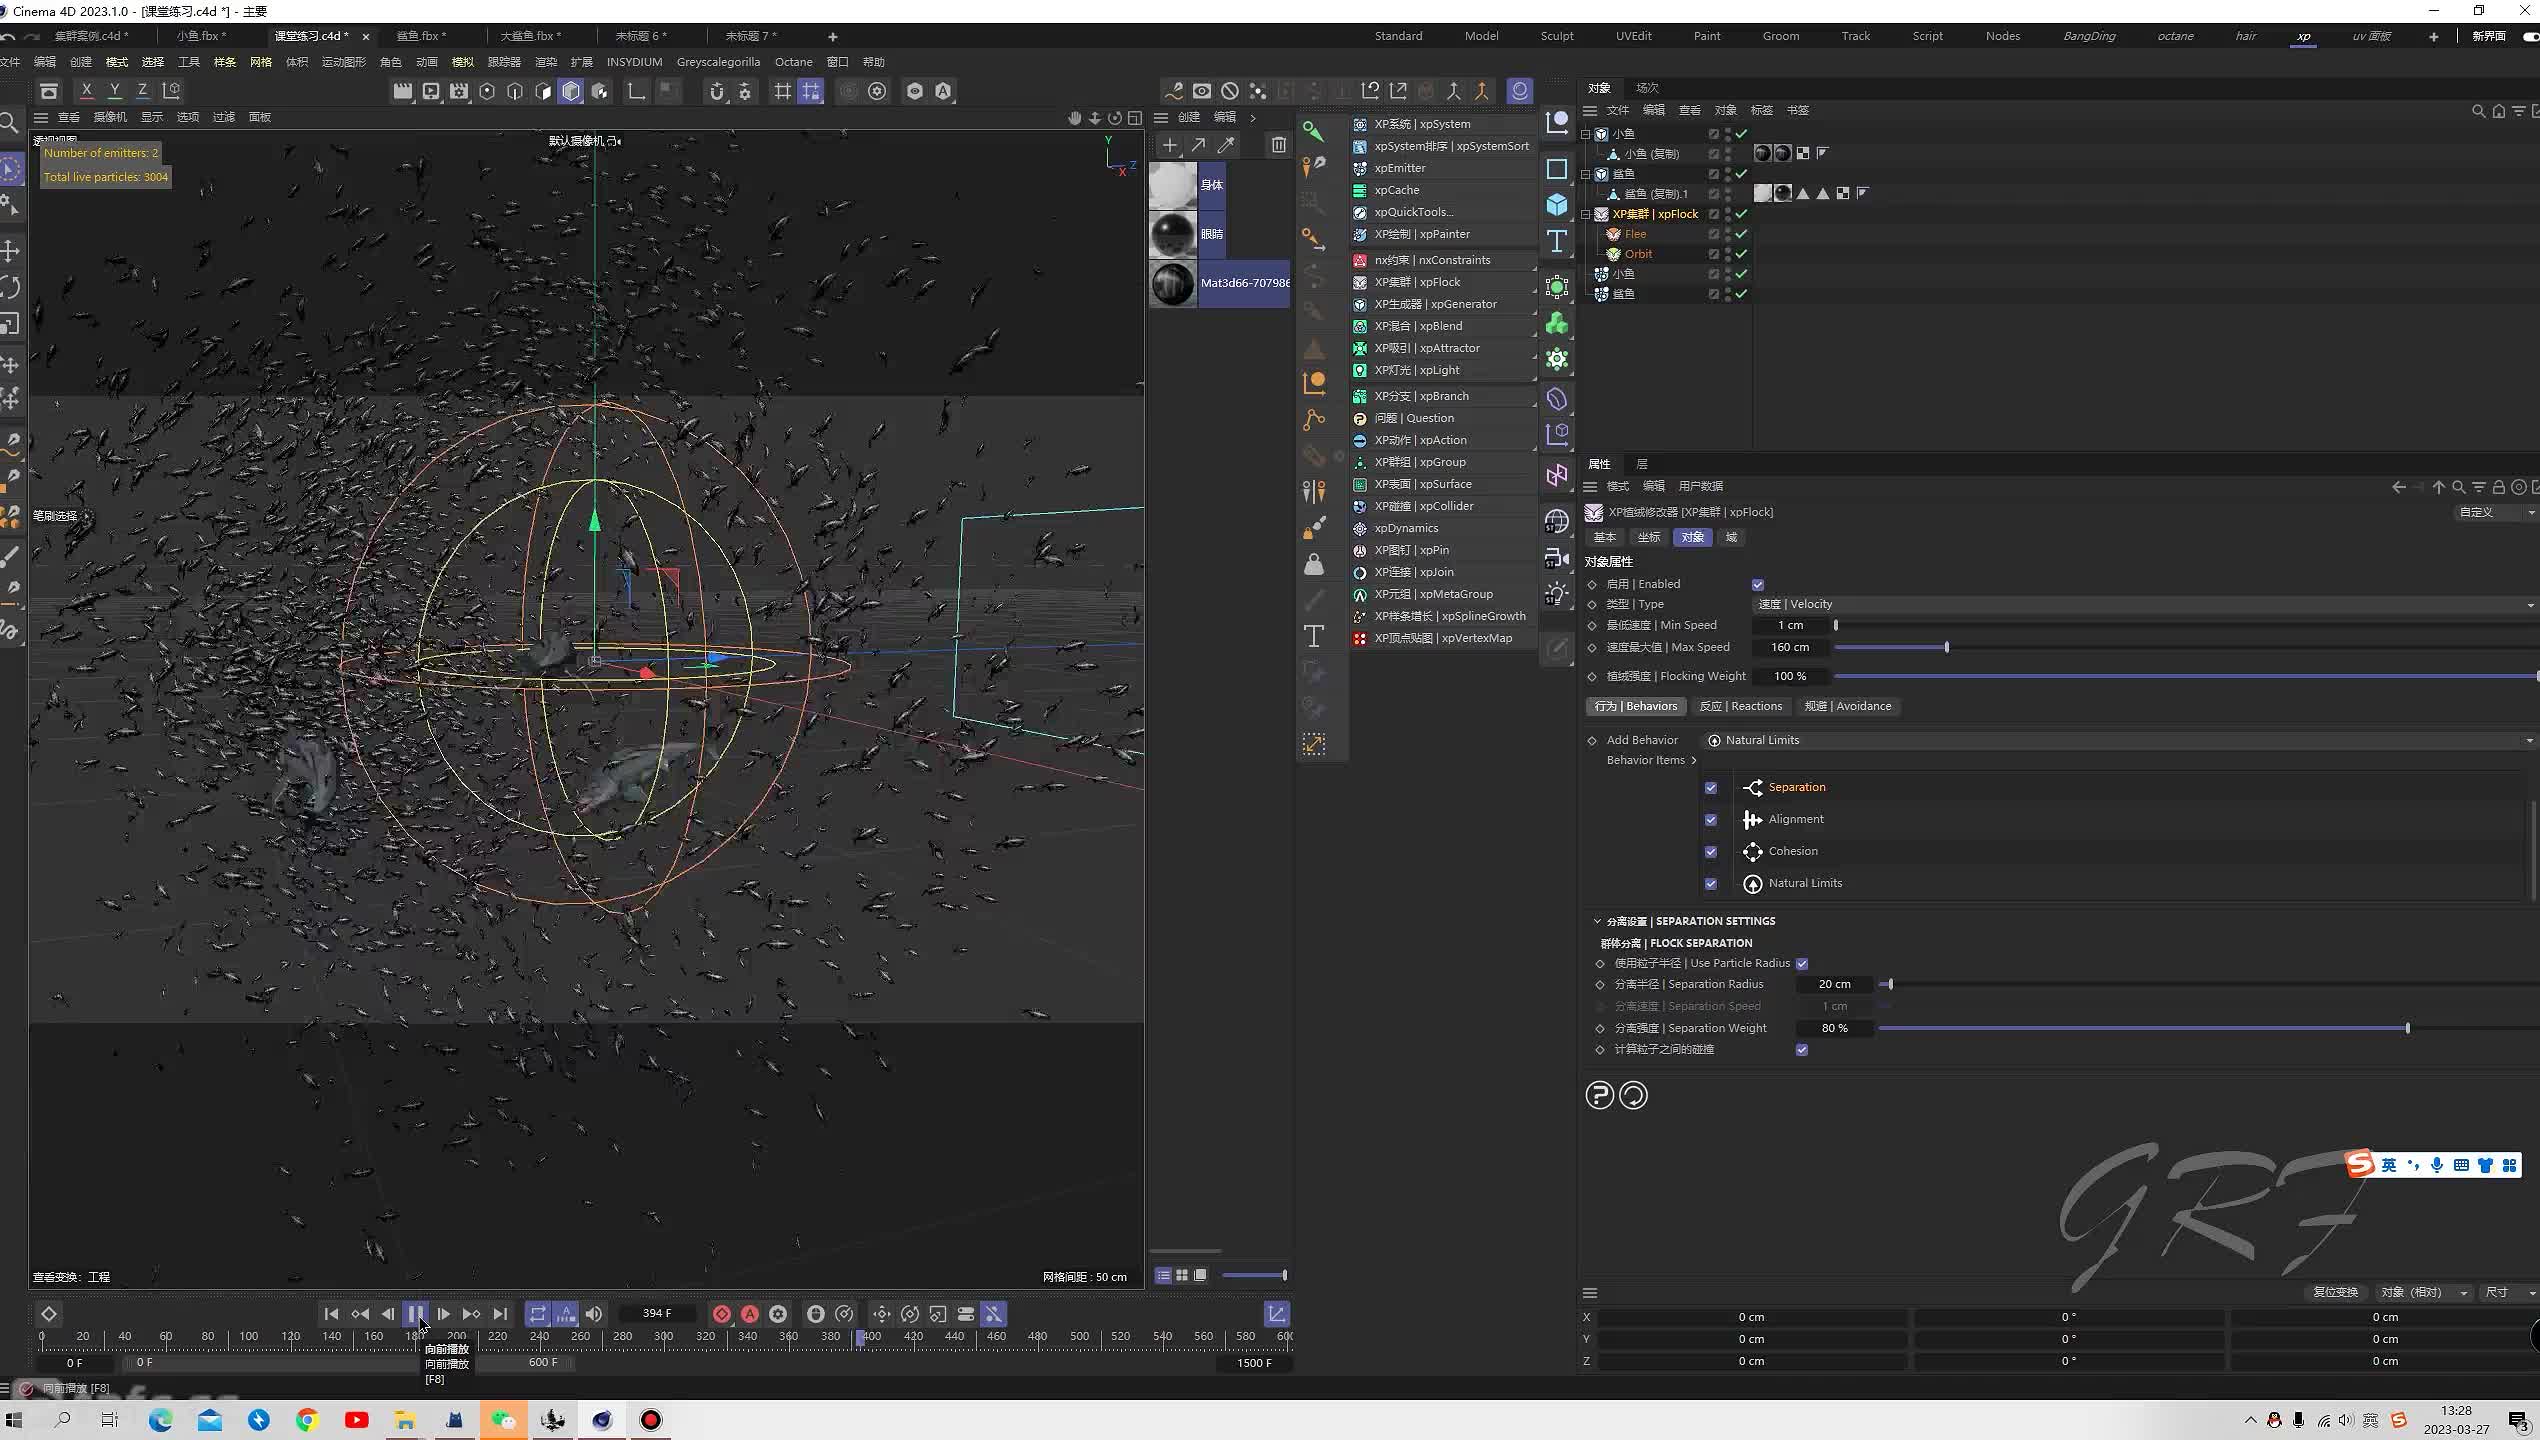The width and height of the screenshot is (2540, 1440).
Task: Disable the 启用 | Enabled checkbox
Action: click(x=1758, y=585)
